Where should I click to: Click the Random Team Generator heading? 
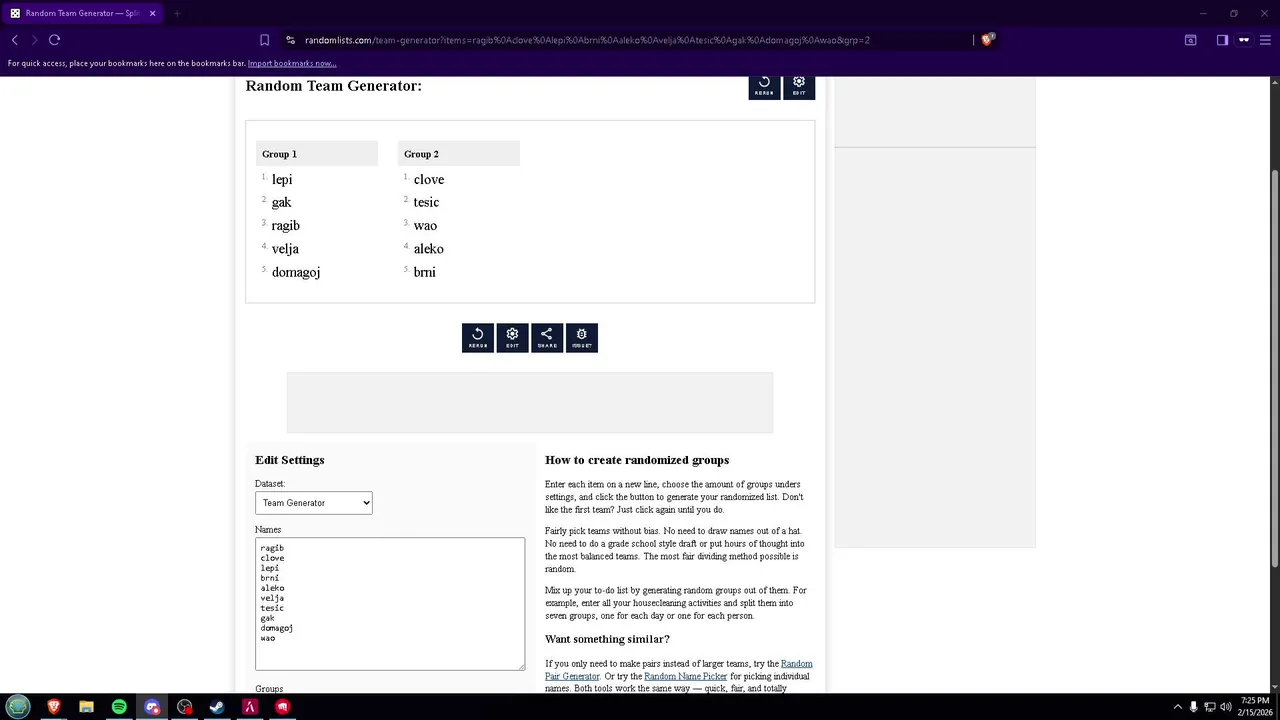[334, 86]
